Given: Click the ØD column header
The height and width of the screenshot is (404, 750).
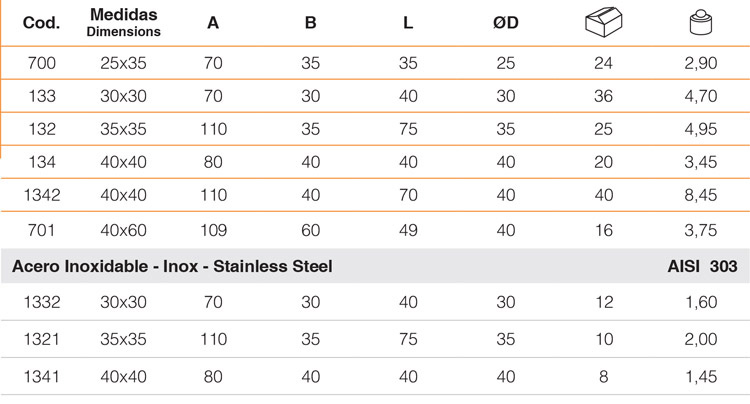Looking at the screenshot, I should [506, 22].
